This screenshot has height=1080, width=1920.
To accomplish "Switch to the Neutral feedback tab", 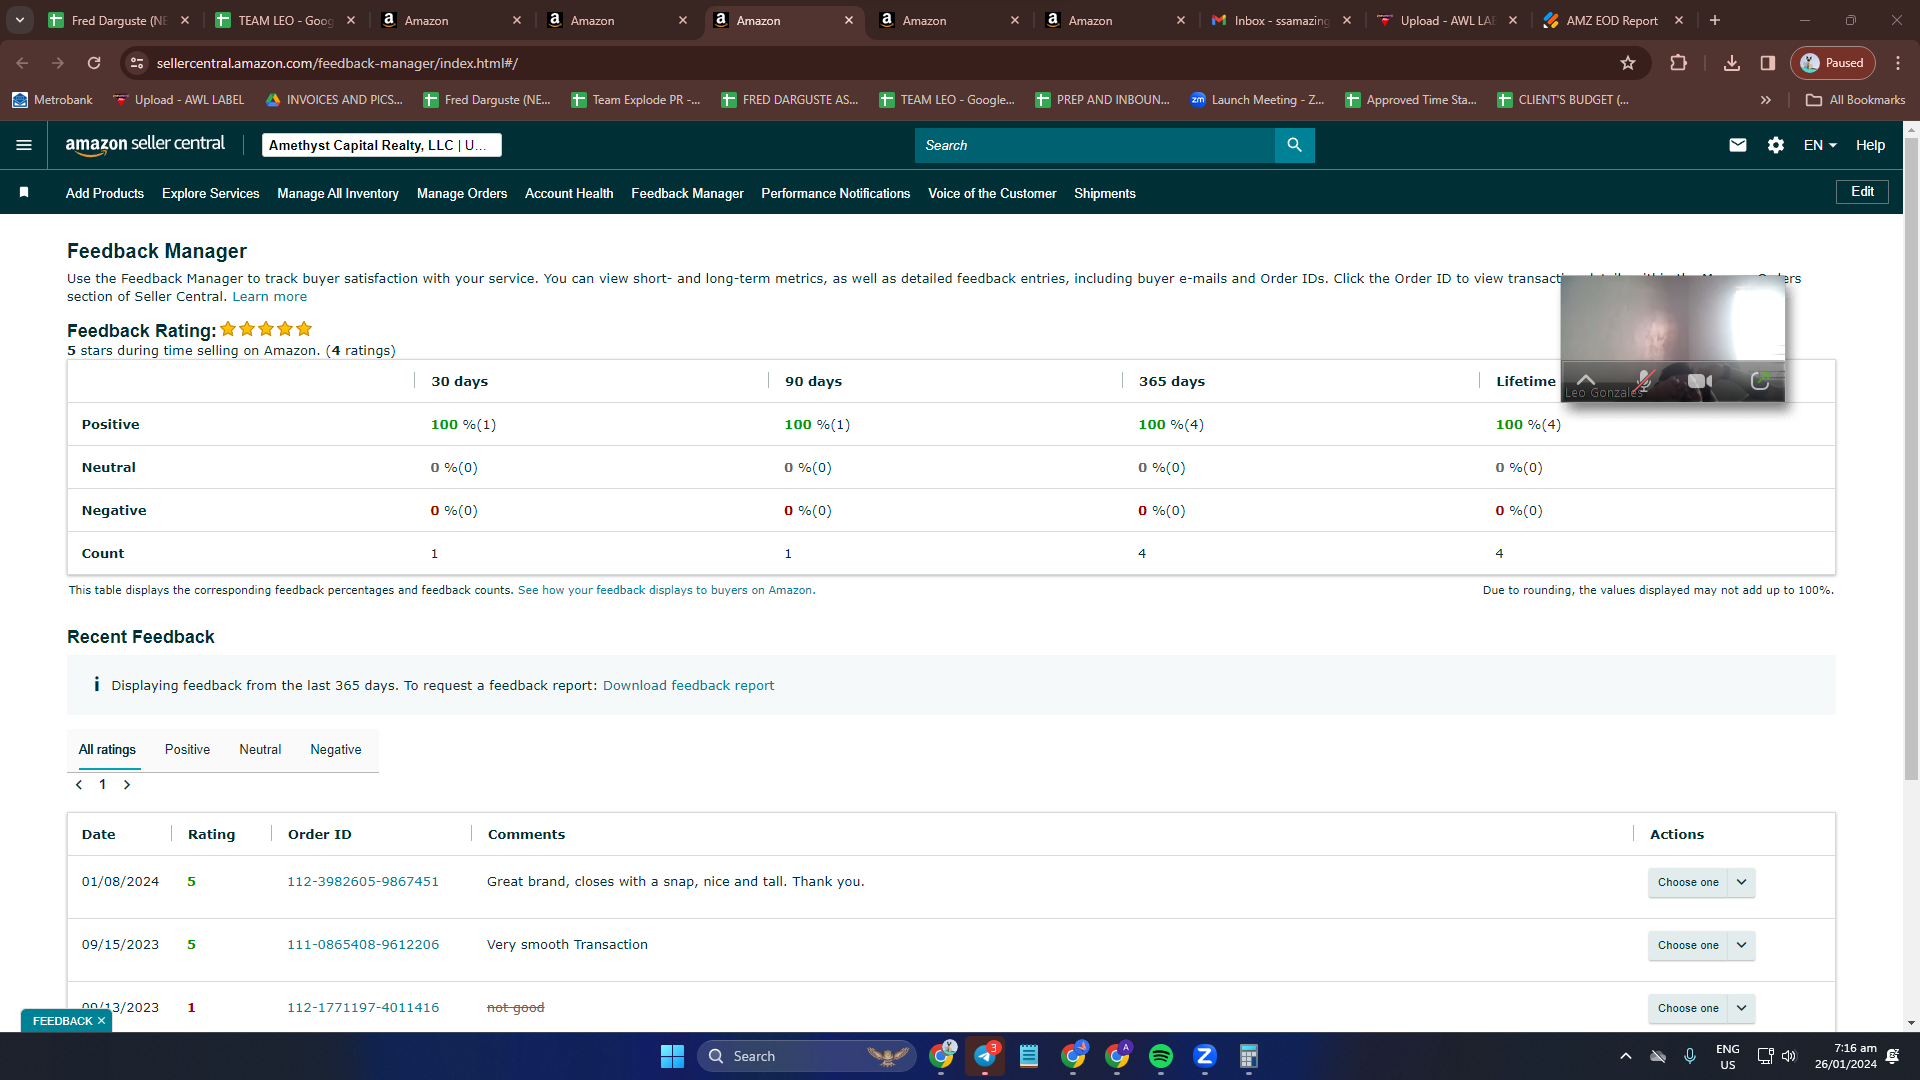I will tap(260, 750).
